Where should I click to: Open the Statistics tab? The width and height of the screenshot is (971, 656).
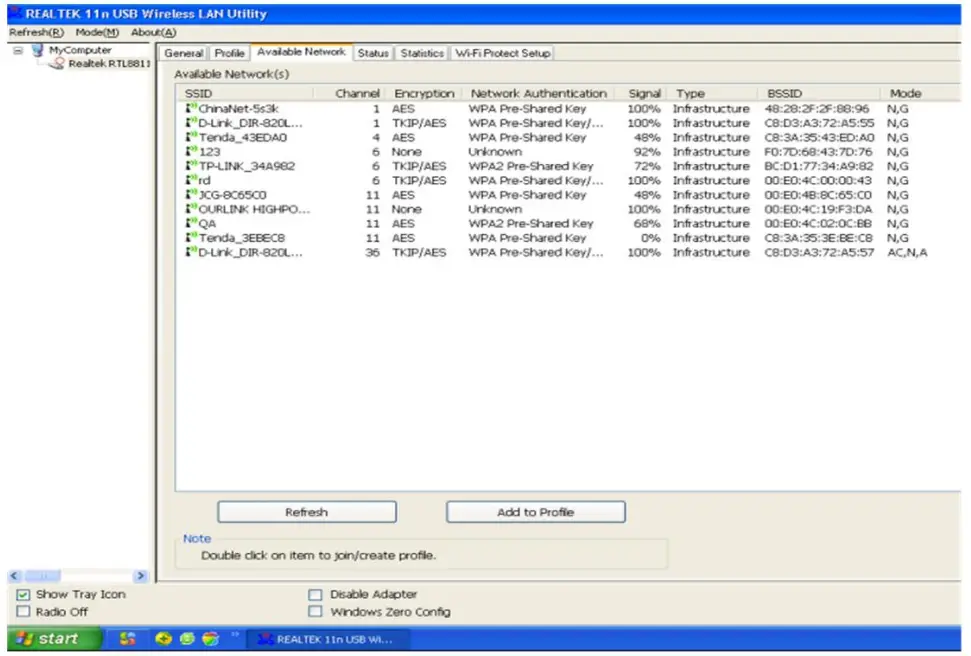(x=422, y=53)
